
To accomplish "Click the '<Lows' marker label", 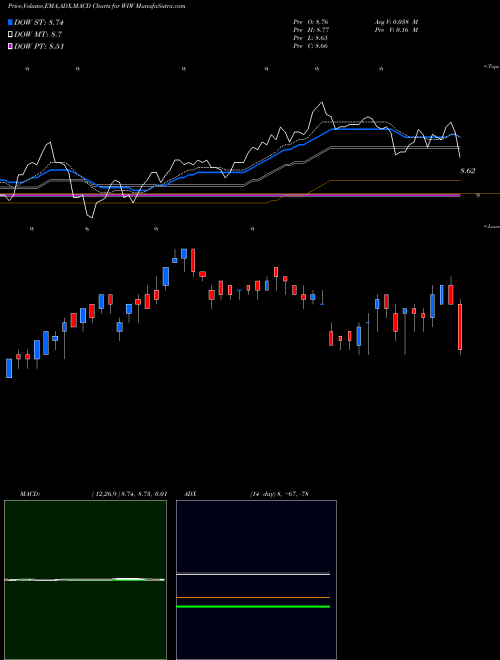I will [x=492, y=226].
